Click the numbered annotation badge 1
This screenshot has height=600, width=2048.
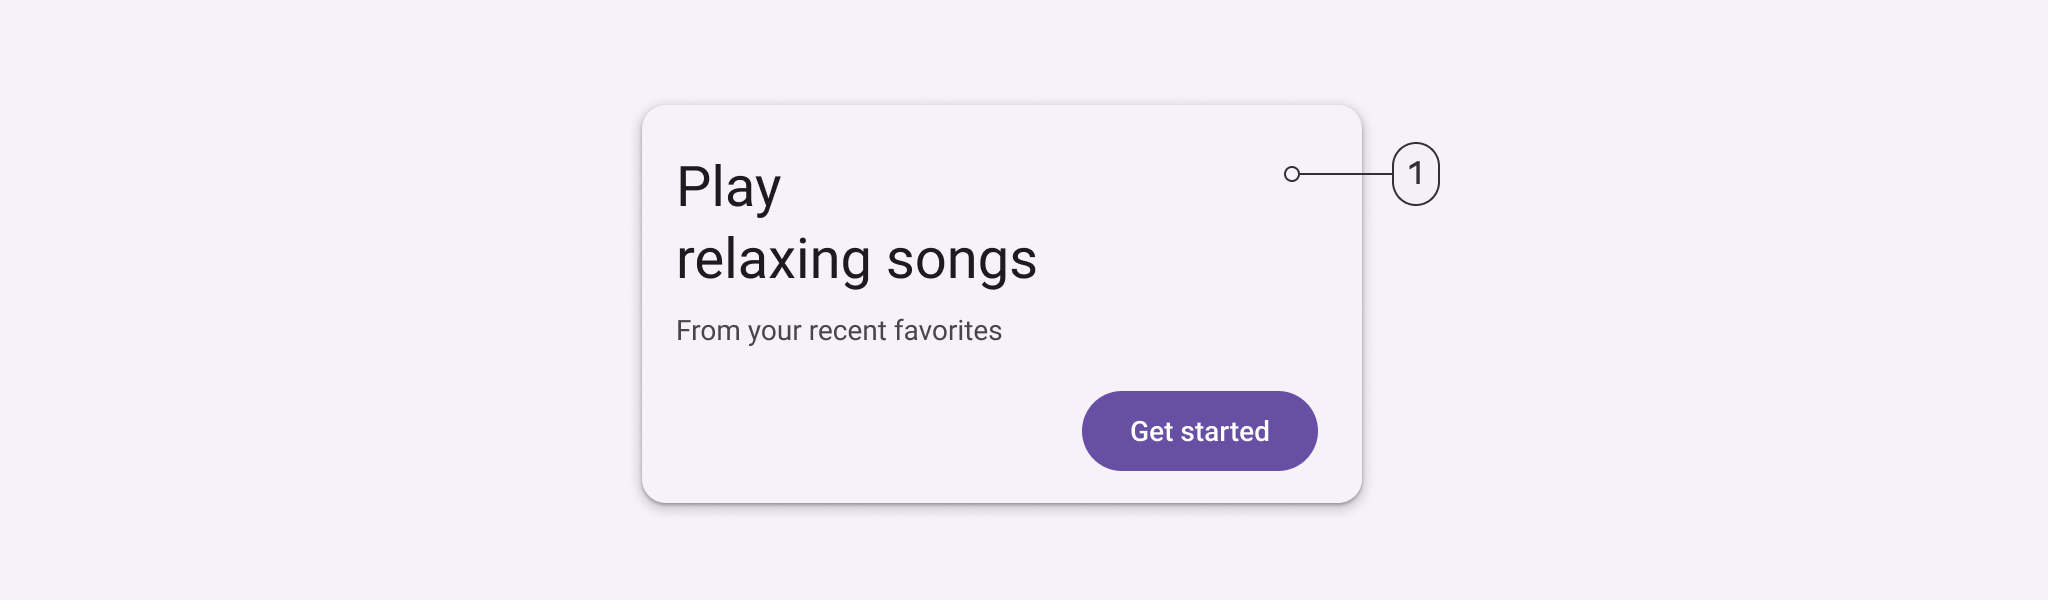[x=1415, y=174]
